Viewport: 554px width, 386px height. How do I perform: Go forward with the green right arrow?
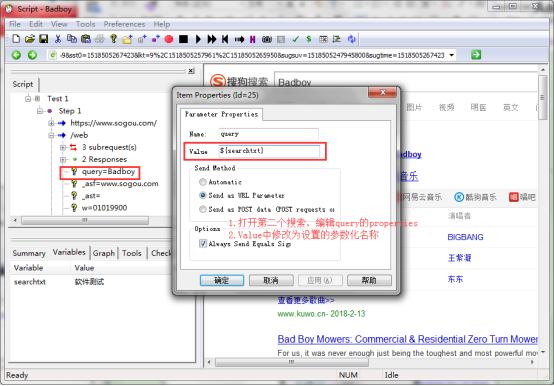pos(33,55)
